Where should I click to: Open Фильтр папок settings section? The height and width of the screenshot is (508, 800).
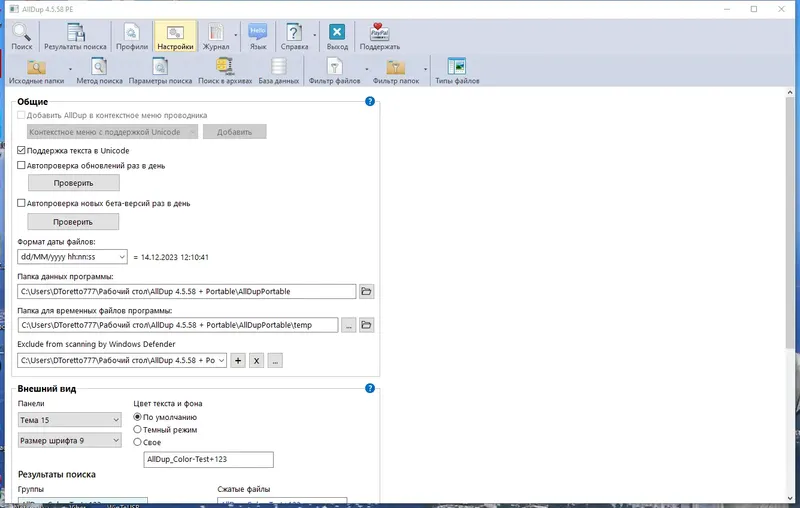click(395, 71)
